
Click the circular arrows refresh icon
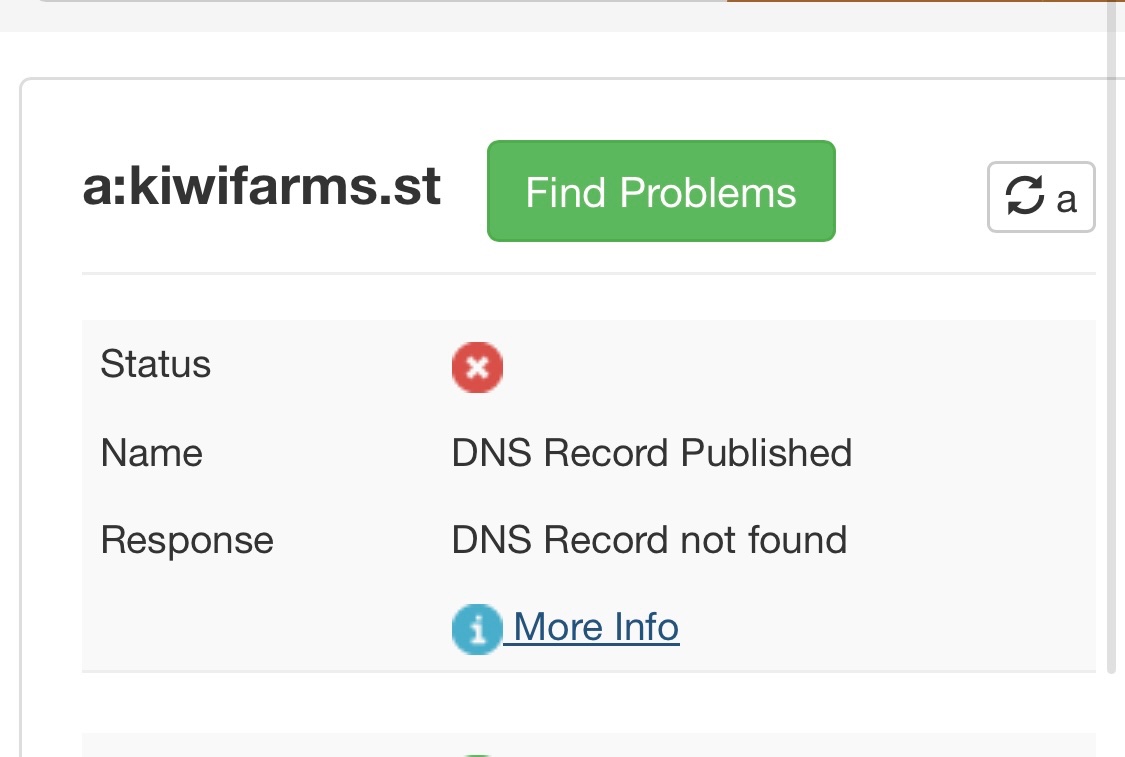click(x=1024, y=196)
